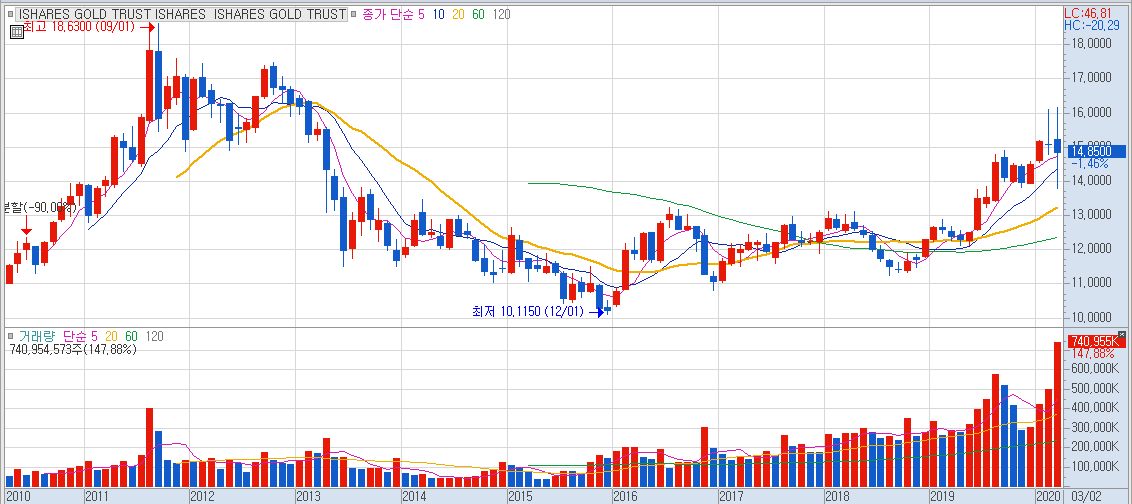Click the 2013 year label on time axis

point(308,496)
